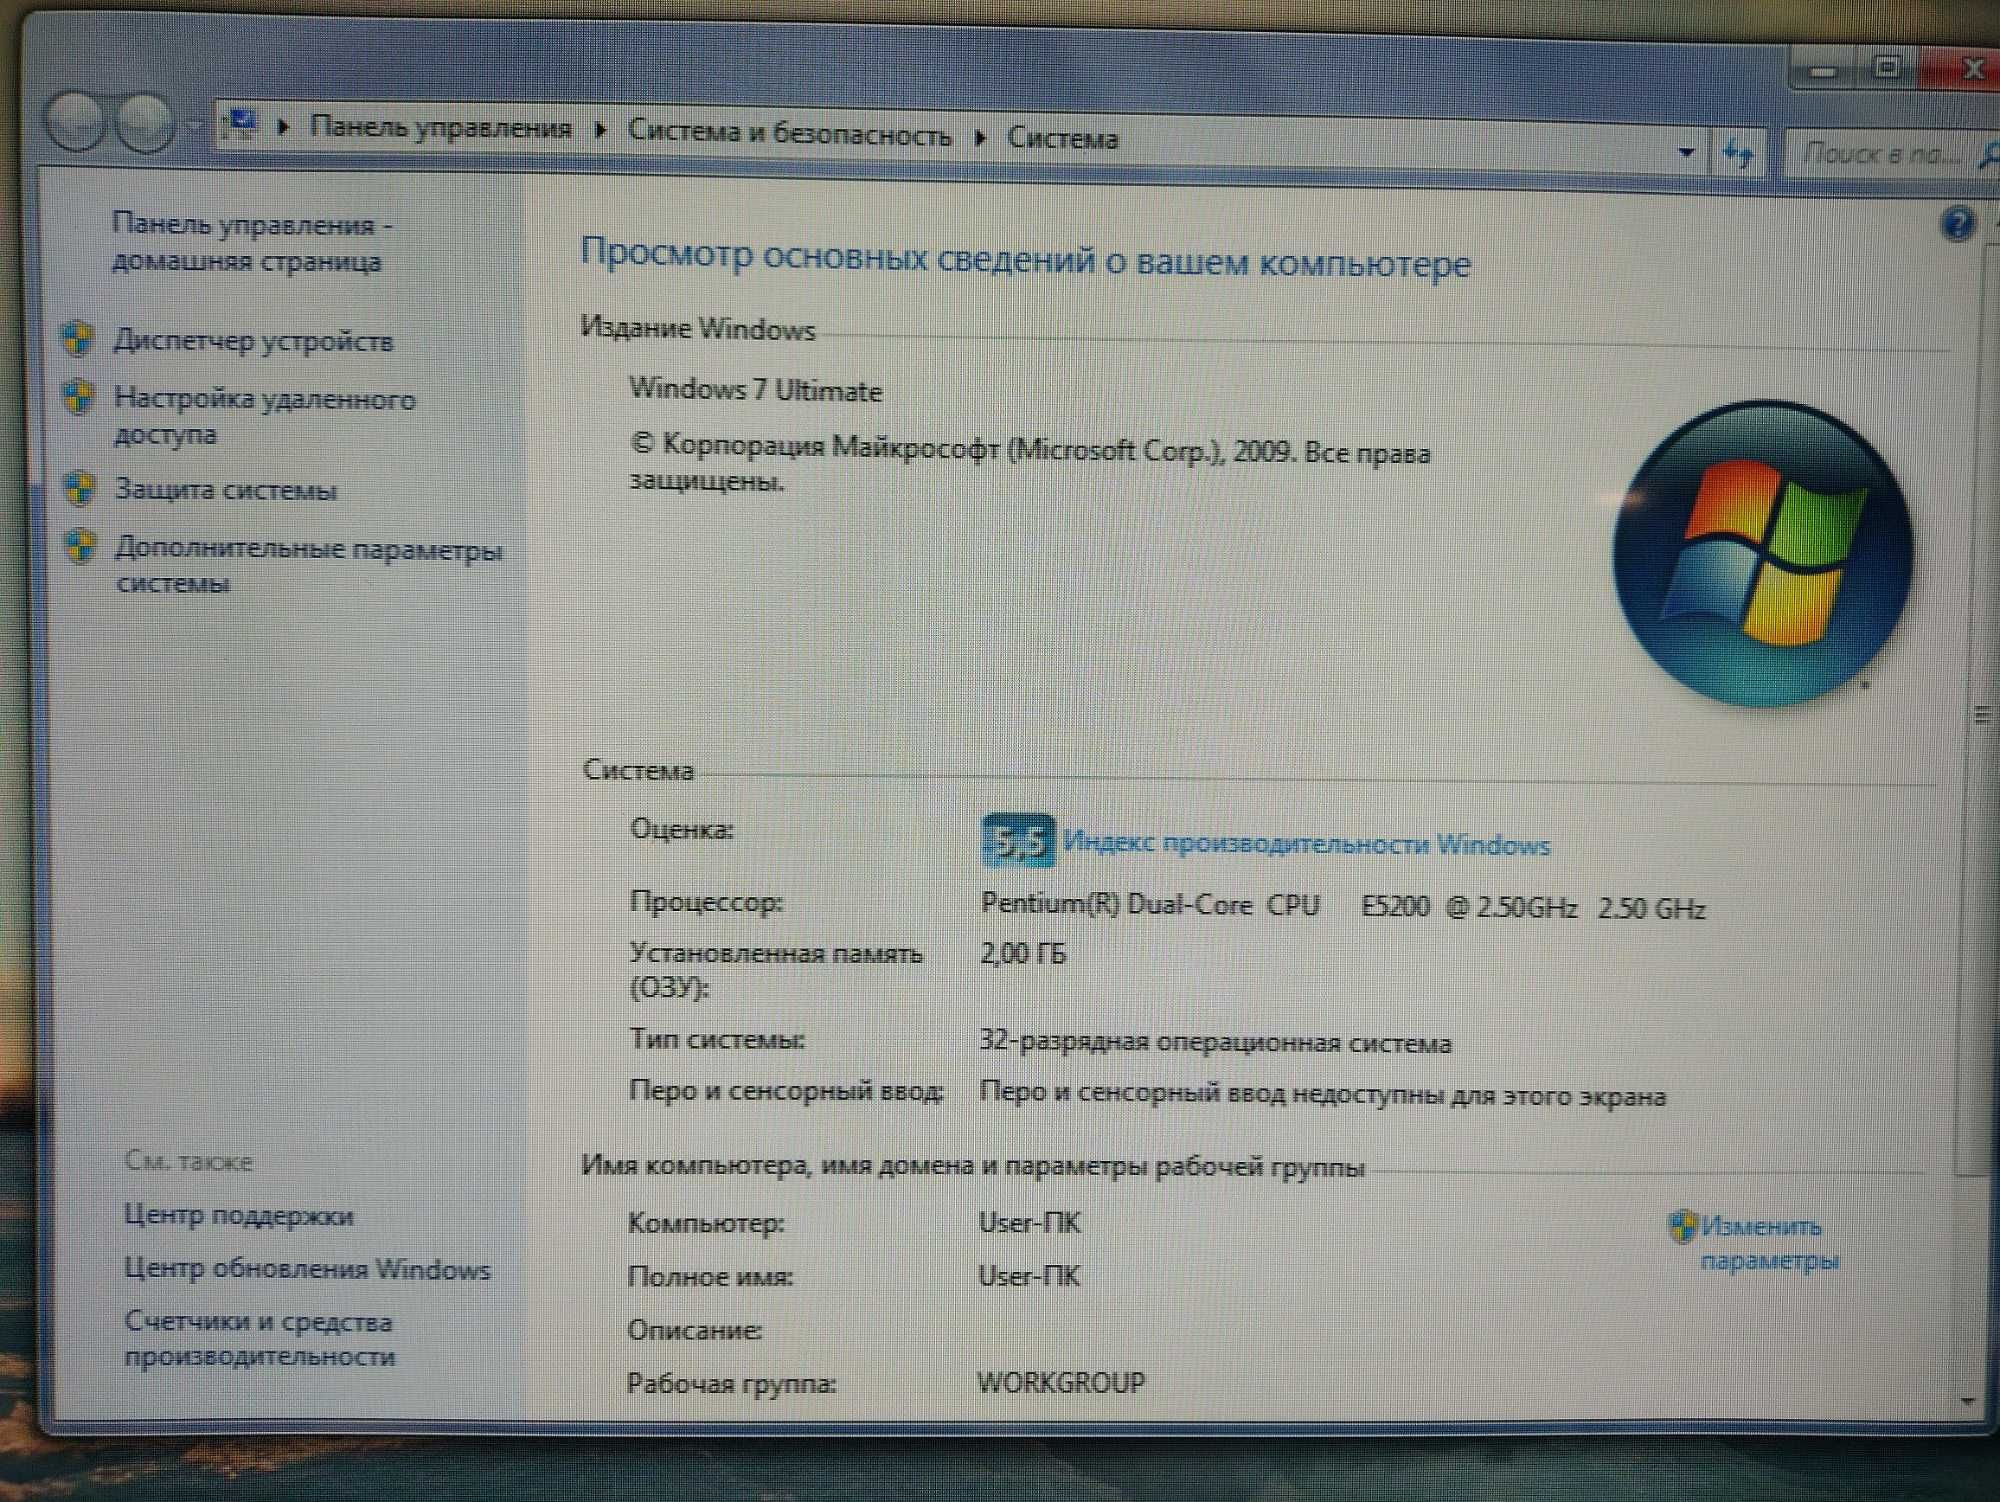Viewport: 2000px width, 1502px height.
Task: Open Центр обновления Windows link
Action: click(307, 1269)
